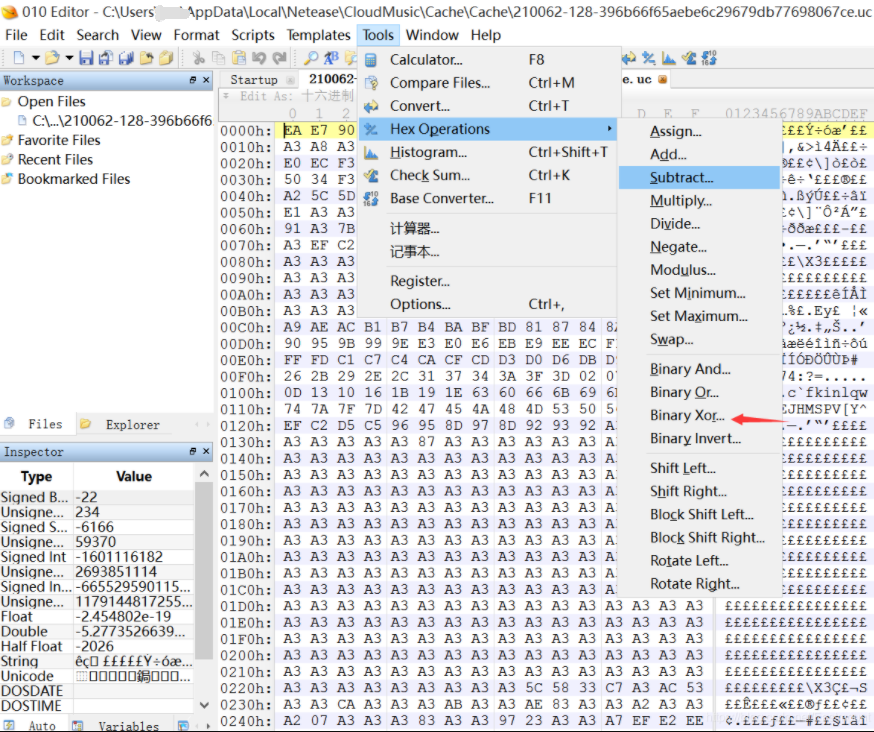Click the Hex Operations toolbar icon

[x=648, y=58]
